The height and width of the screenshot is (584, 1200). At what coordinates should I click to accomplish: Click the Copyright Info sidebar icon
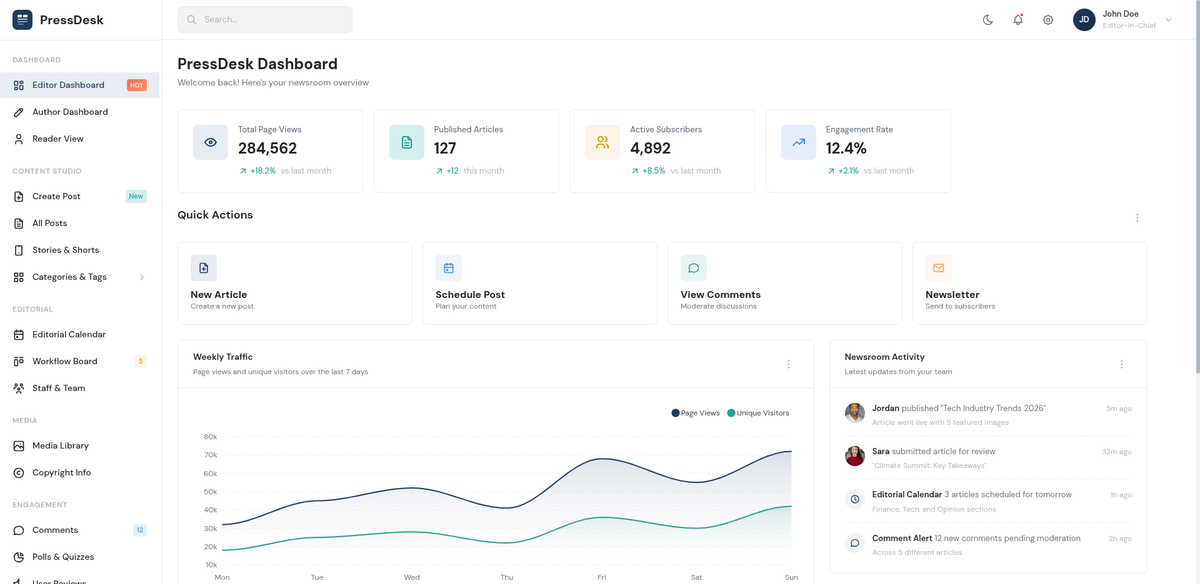(20, 472)
